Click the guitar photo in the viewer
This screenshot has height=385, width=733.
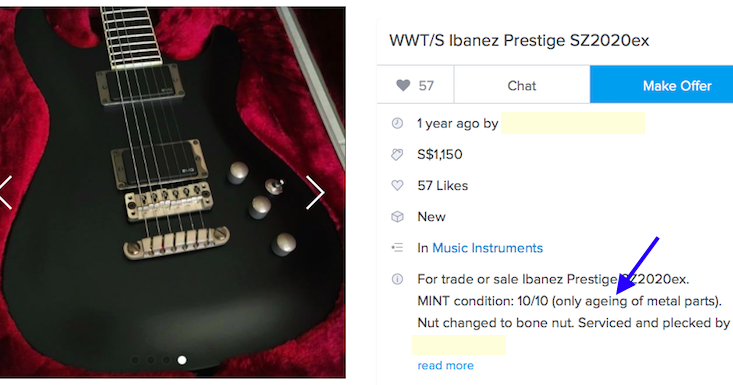172,192
